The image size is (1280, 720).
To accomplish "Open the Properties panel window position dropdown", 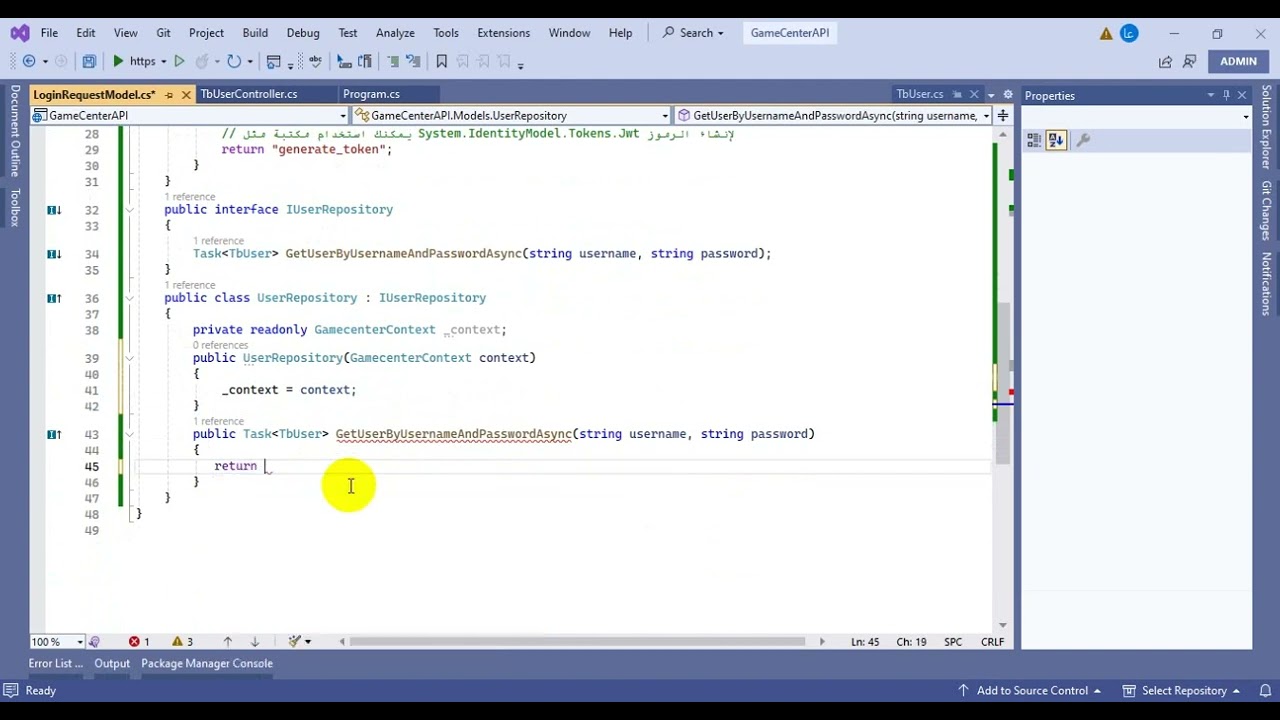I will (x=1210, y=95).
